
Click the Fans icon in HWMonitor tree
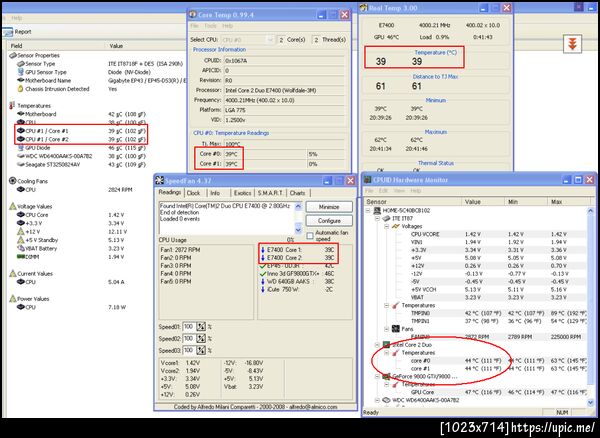click(396, 329)
